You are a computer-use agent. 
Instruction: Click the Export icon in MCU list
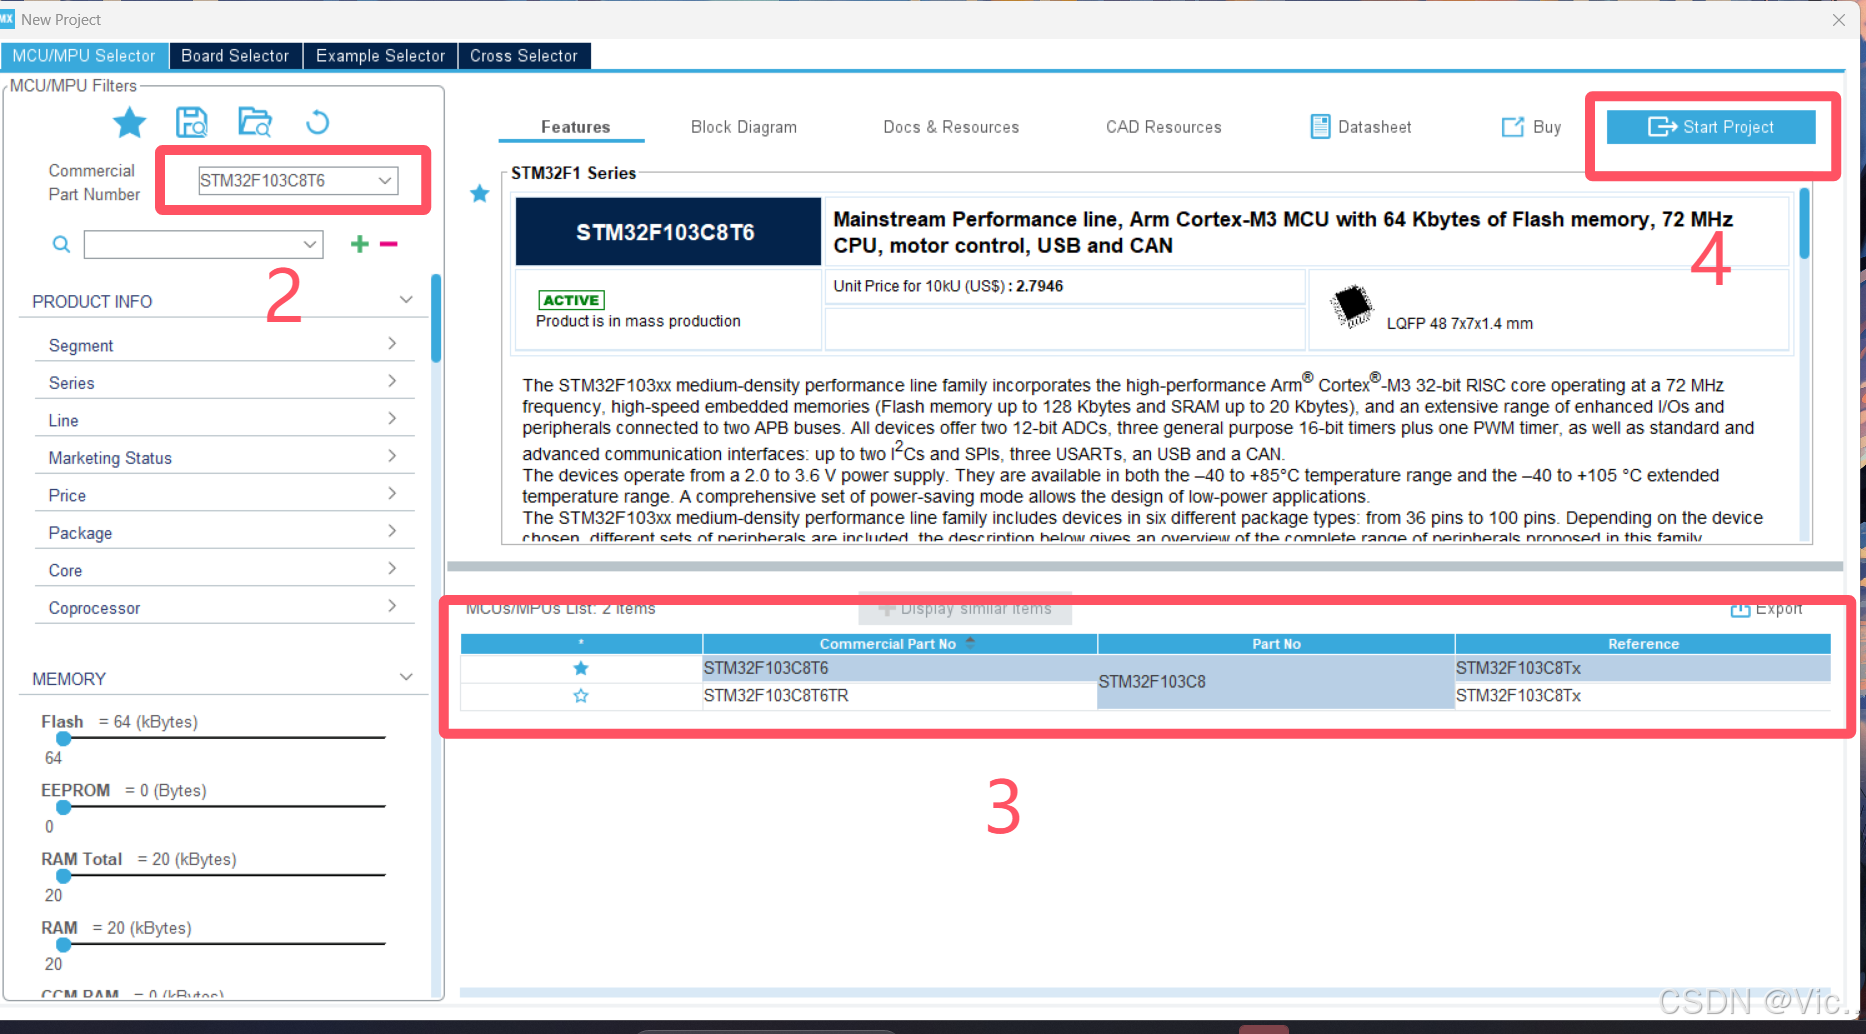click(x=1740, y=609)
